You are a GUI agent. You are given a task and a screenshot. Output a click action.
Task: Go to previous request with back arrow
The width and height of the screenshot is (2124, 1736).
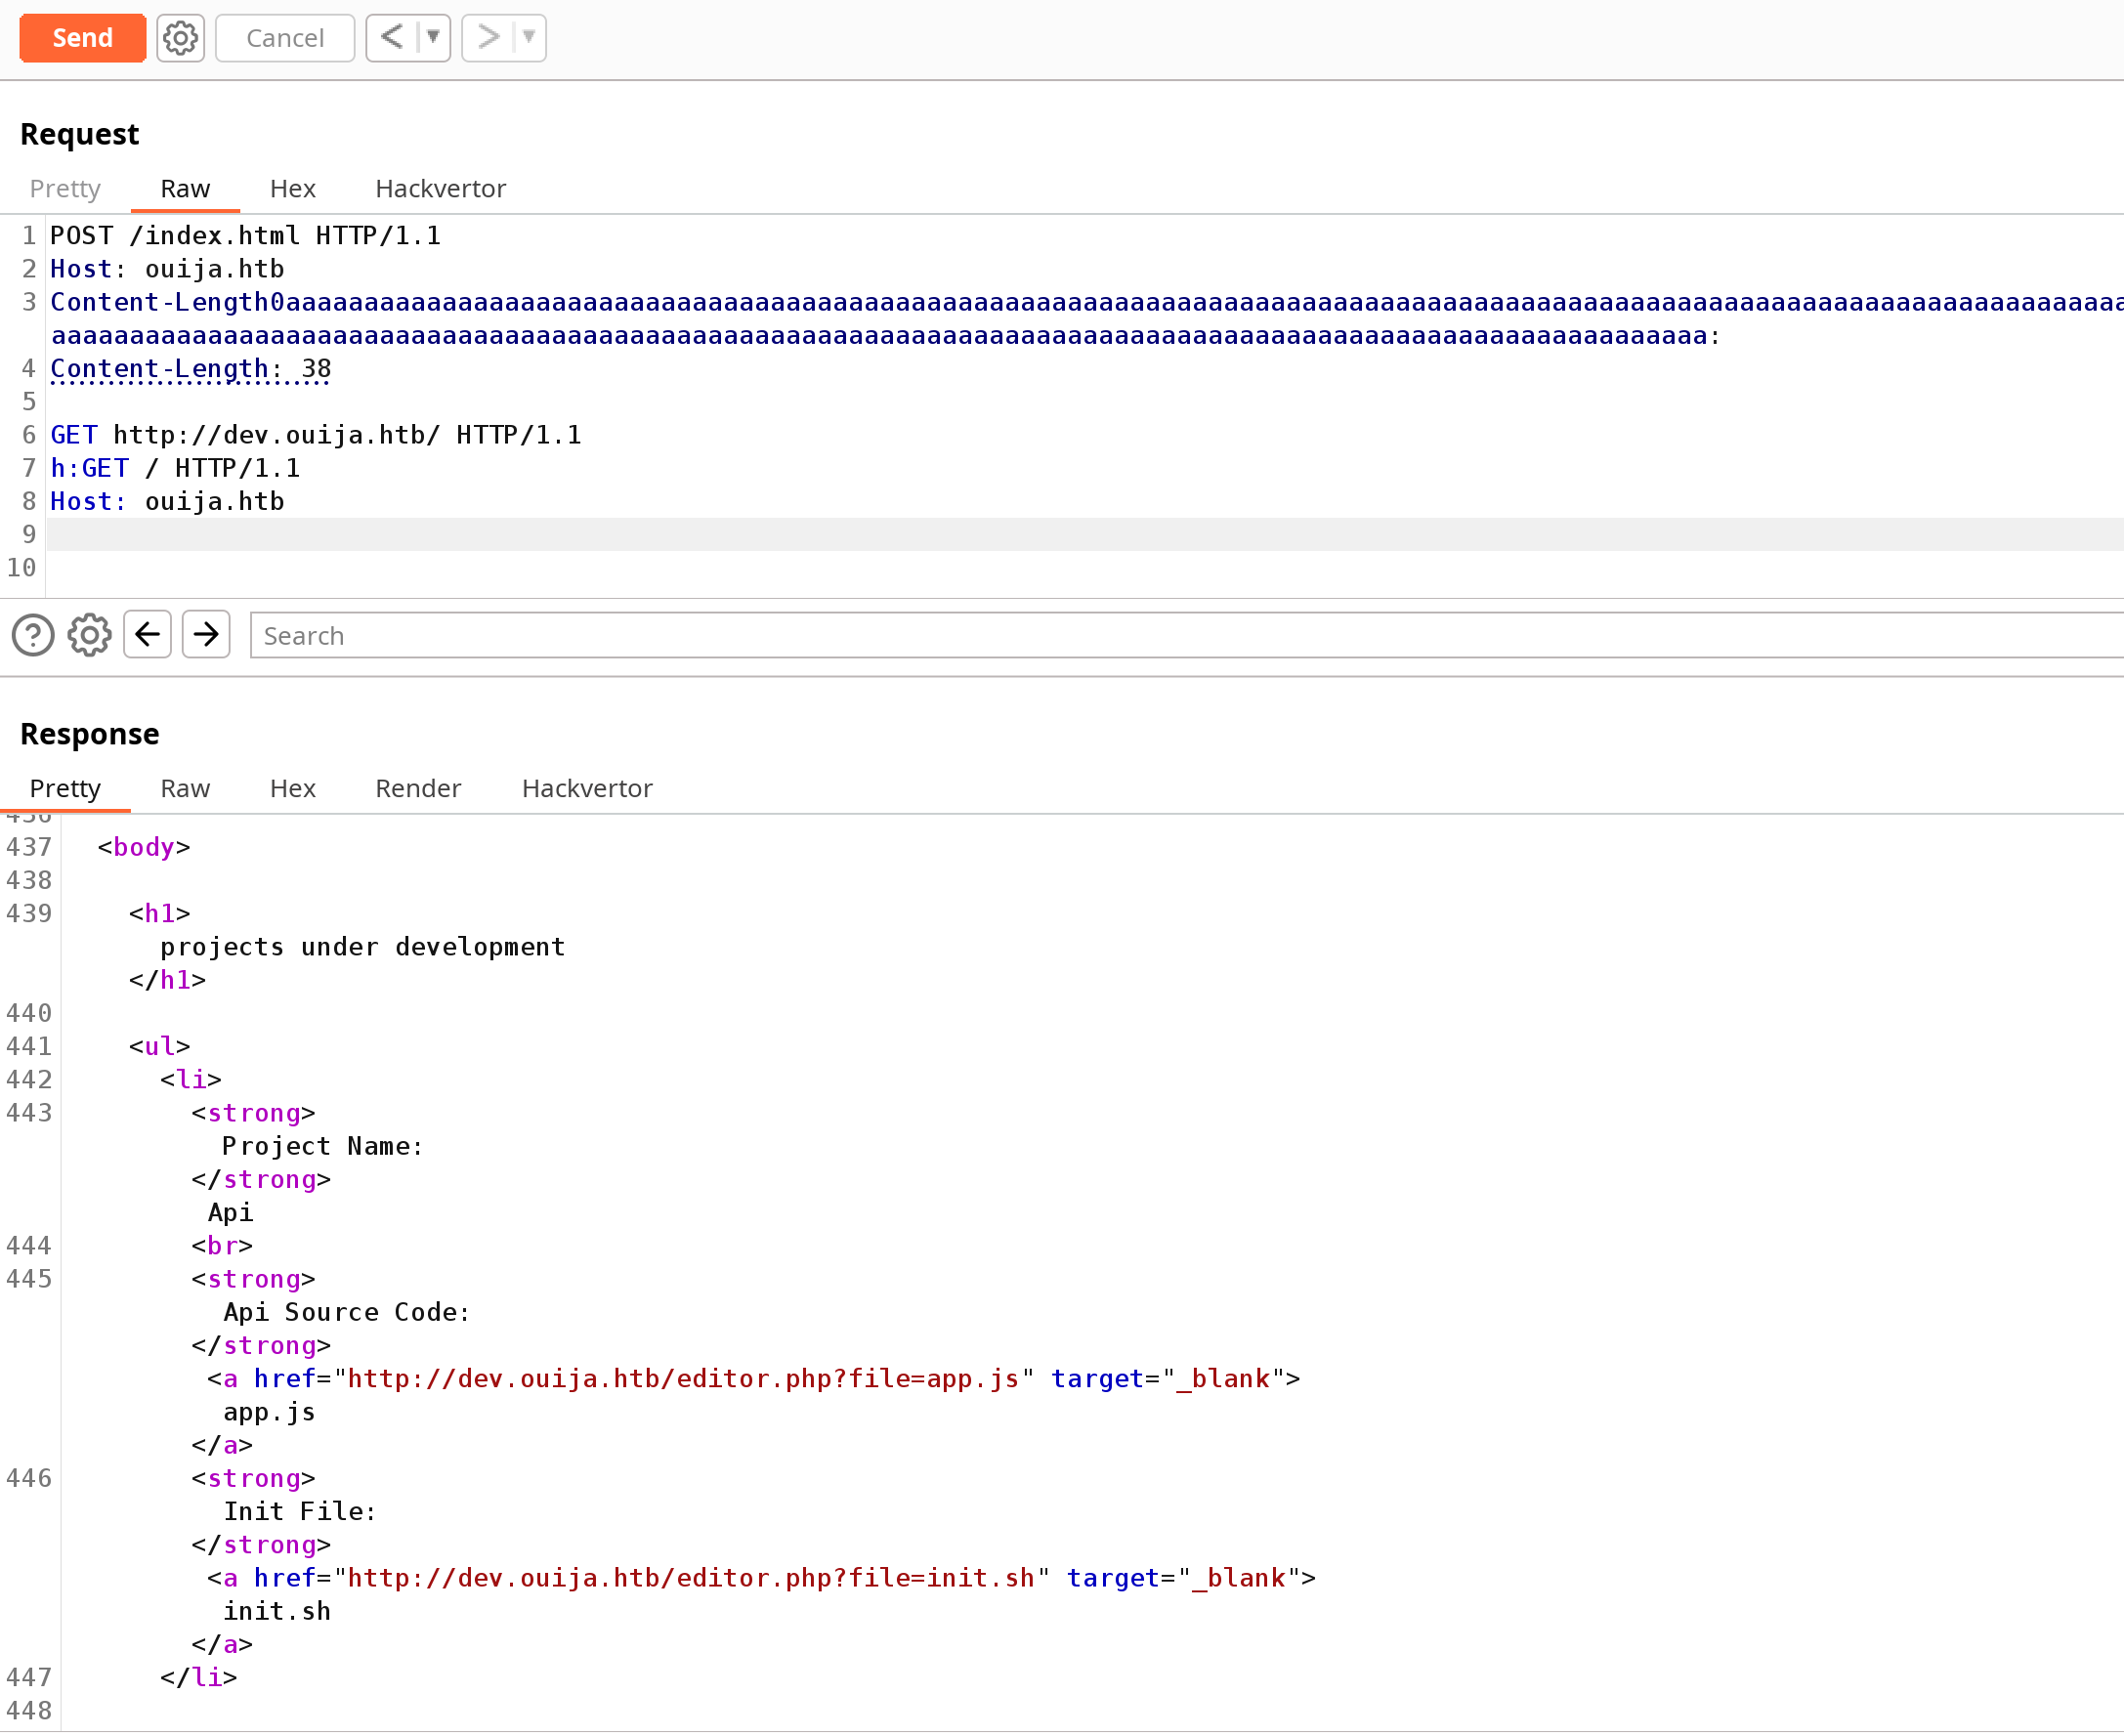(x=391, y=38)
